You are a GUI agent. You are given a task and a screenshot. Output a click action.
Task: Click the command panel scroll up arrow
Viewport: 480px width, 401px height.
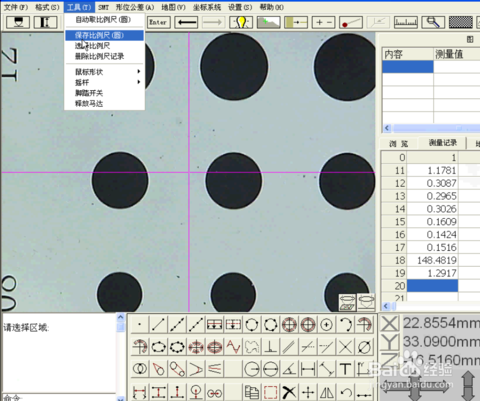pyautogui.click(x=121, y=317)
